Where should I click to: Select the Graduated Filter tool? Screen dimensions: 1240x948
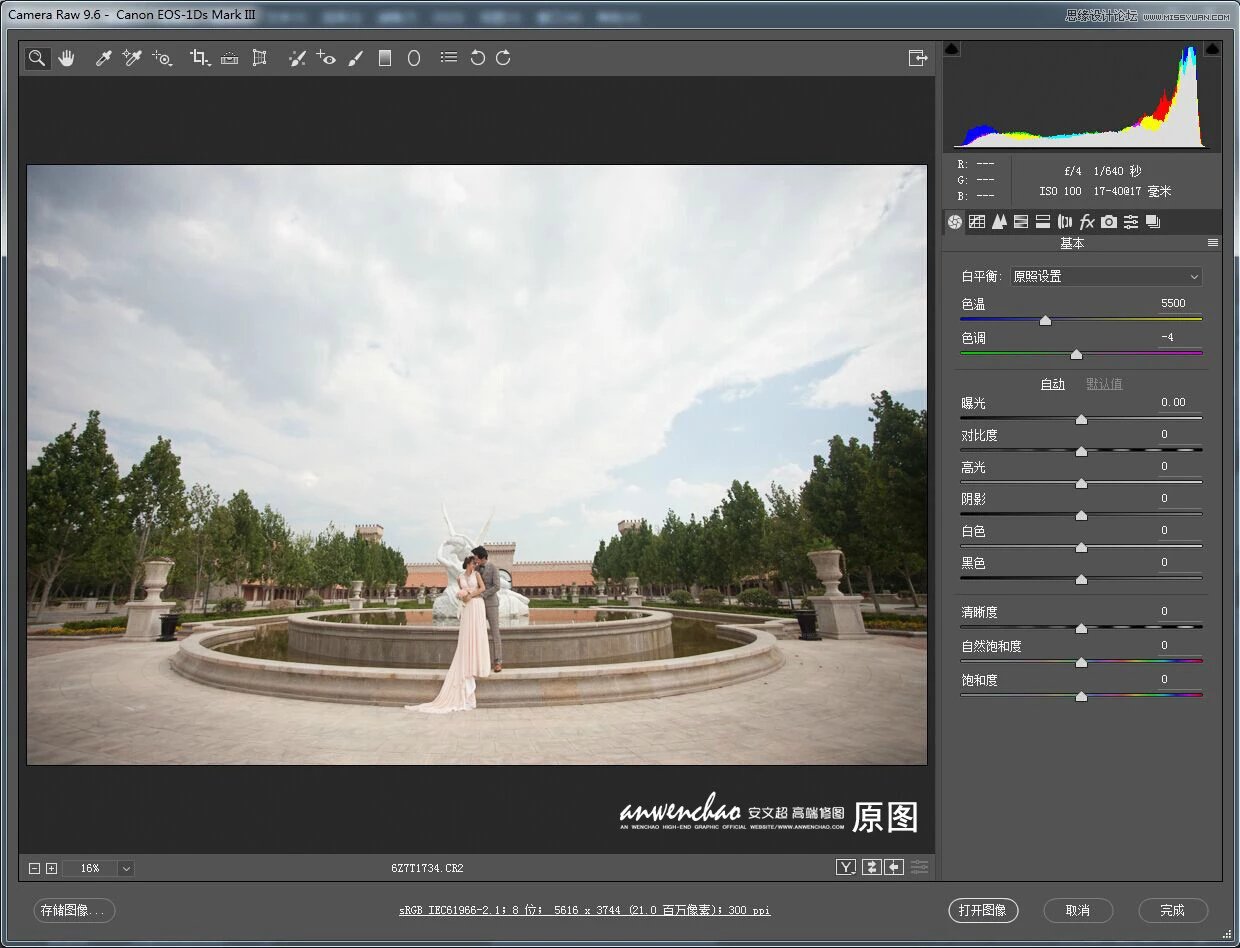coord(385,58)
